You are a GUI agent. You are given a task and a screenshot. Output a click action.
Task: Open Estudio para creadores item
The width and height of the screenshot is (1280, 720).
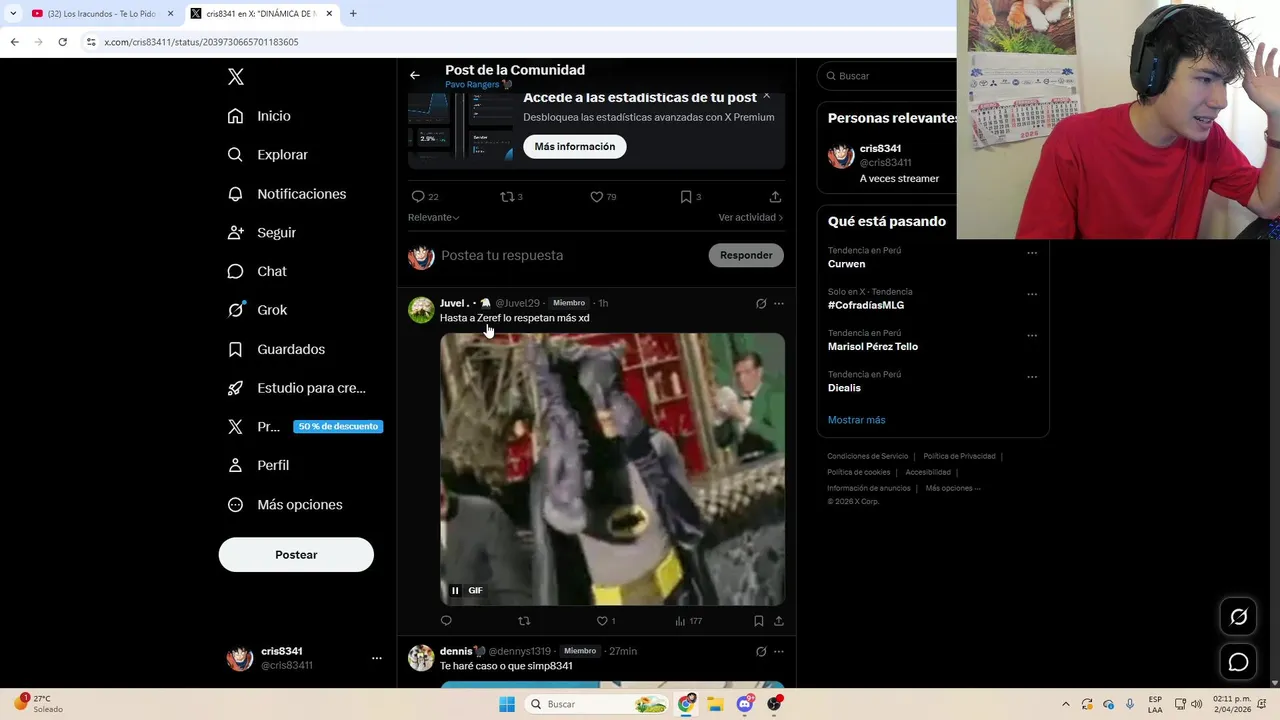297,388
